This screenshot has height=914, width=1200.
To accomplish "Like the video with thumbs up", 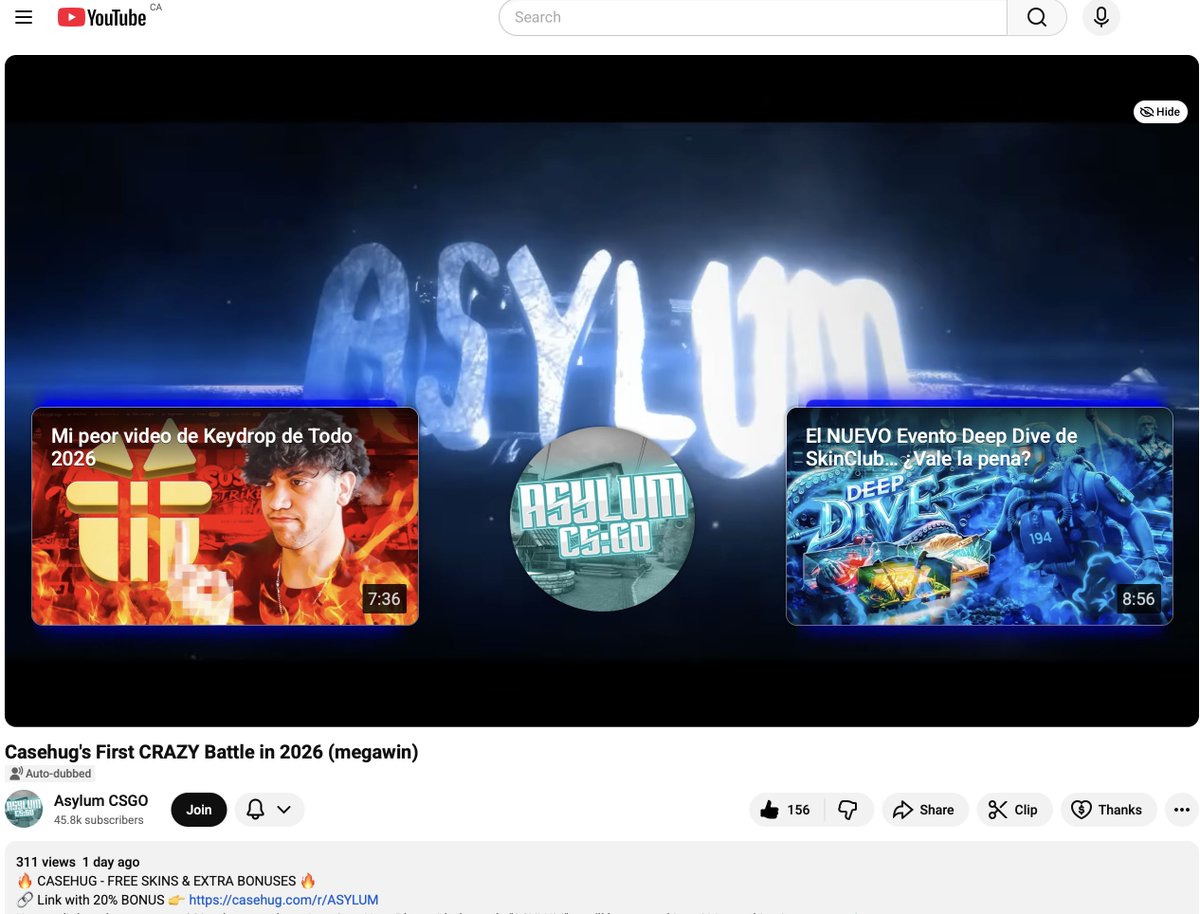I will point(786,810).
